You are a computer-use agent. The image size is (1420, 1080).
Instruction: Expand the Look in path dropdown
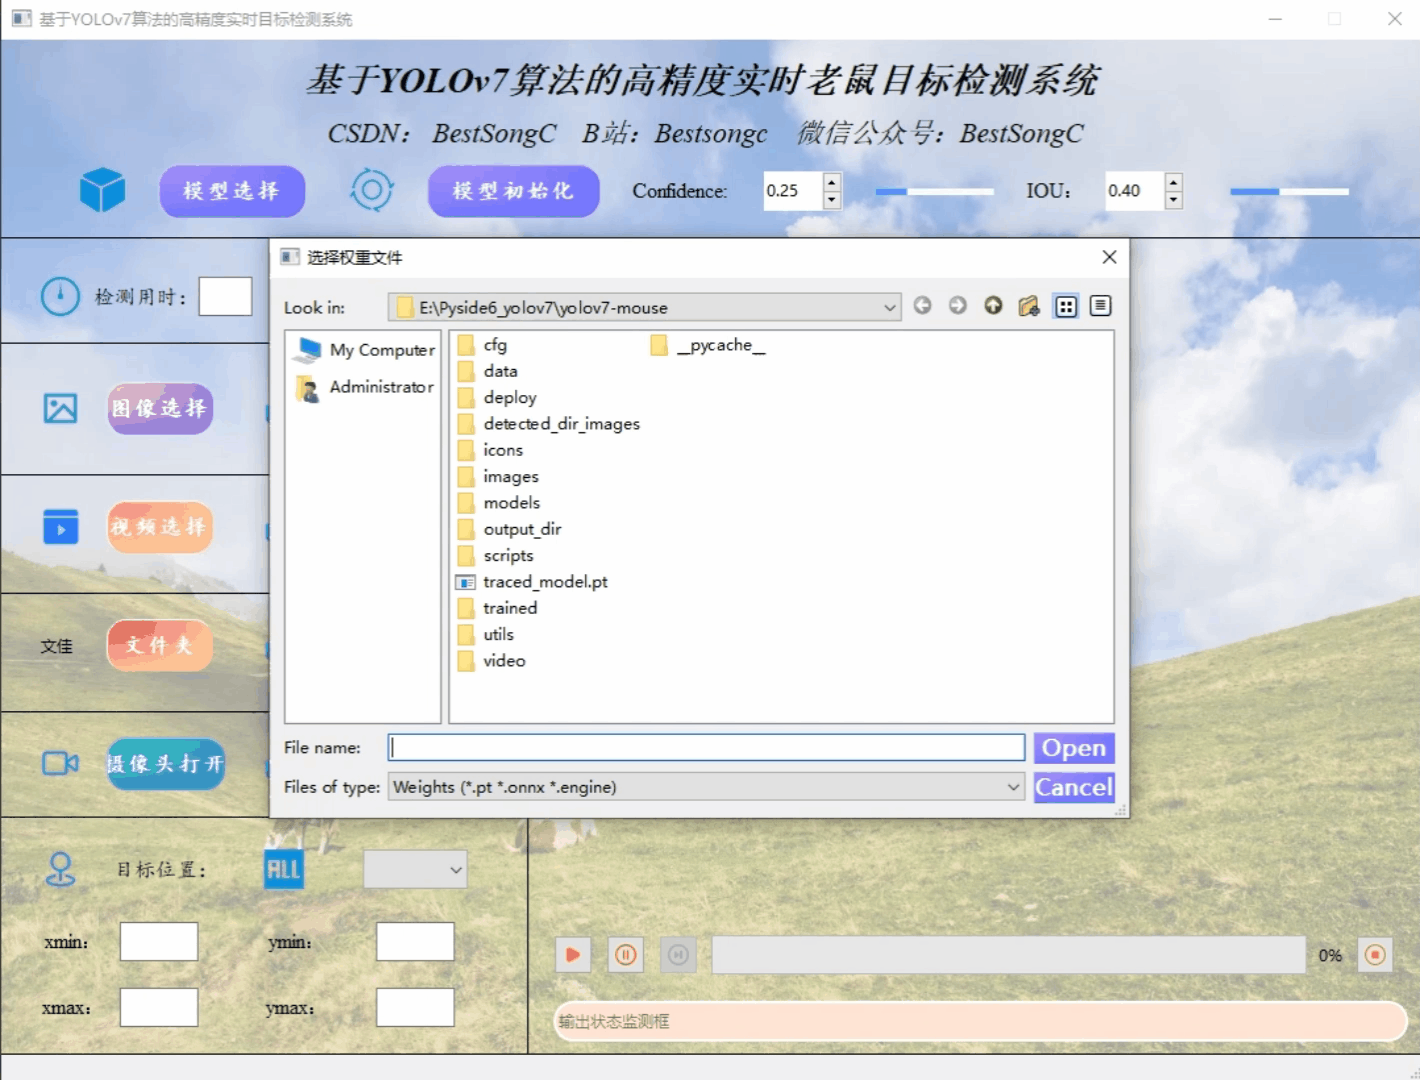[889, 307]
